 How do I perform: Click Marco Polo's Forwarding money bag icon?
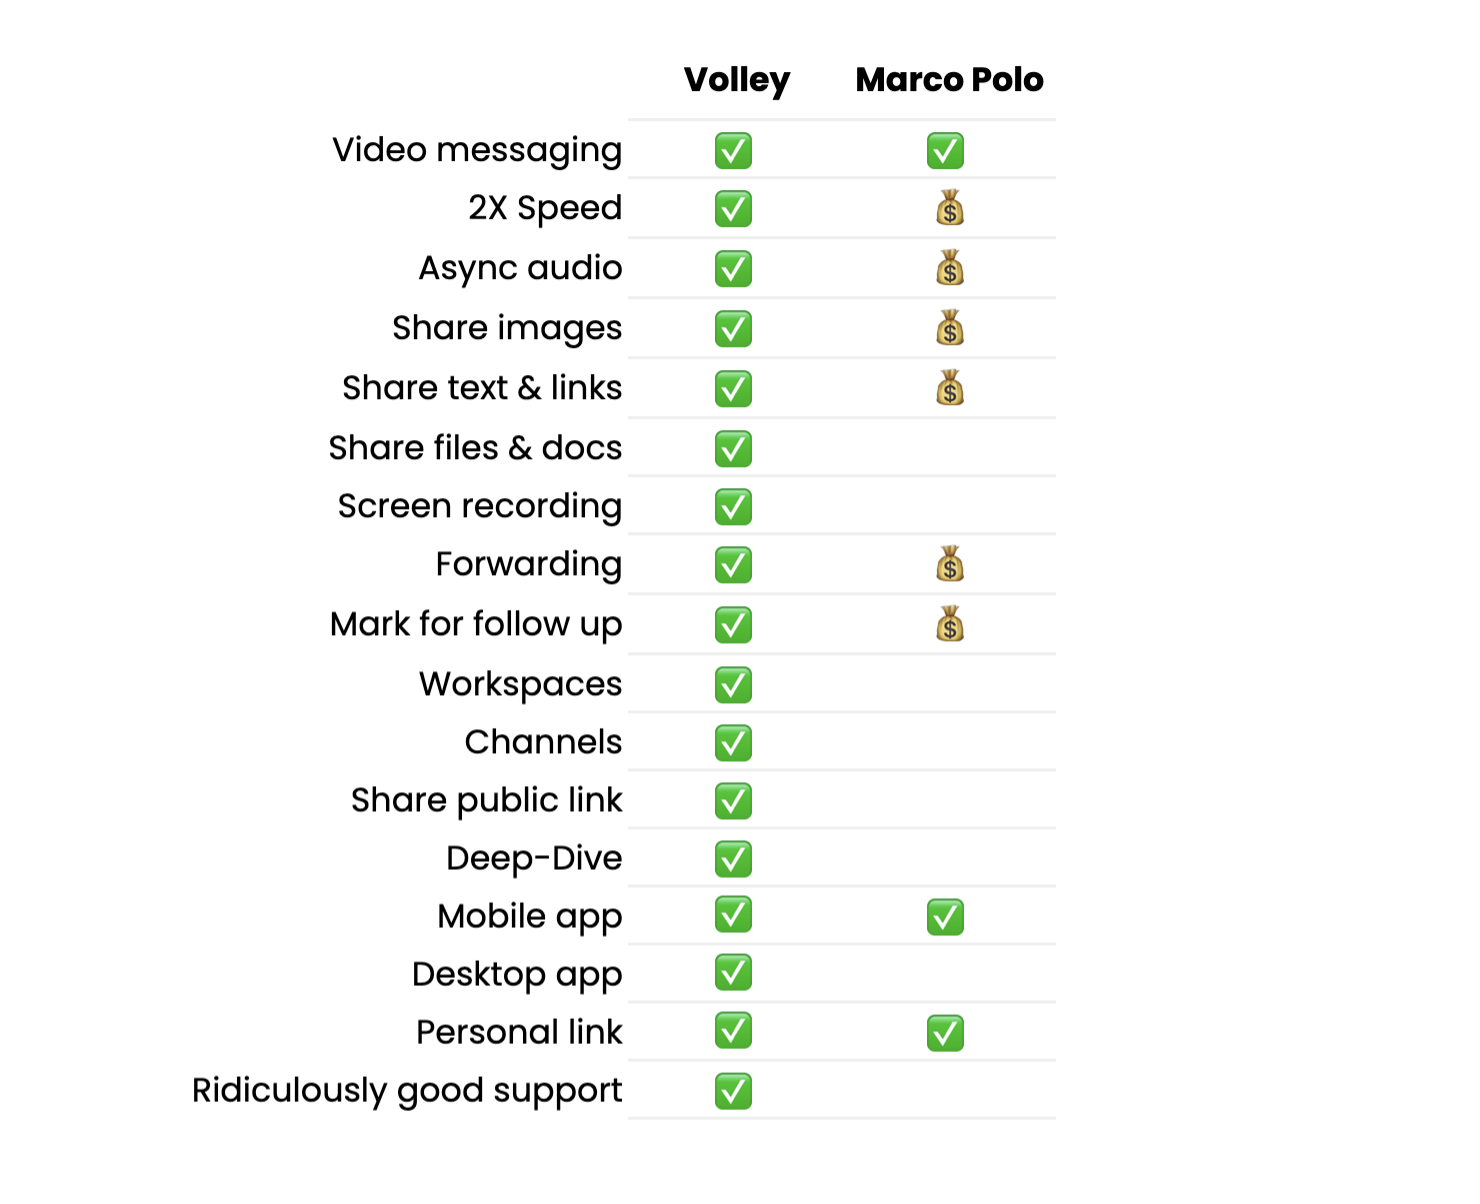(x=950, y=564)
